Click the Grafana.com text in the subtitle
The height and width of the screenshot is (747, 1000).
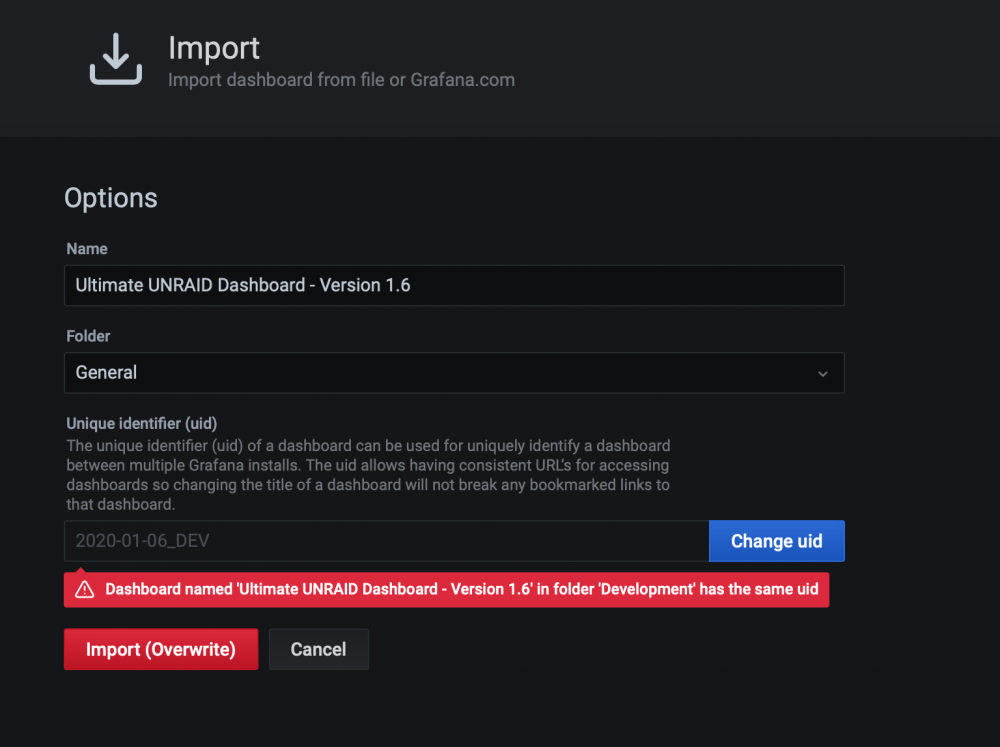click(x=462, y=80)
